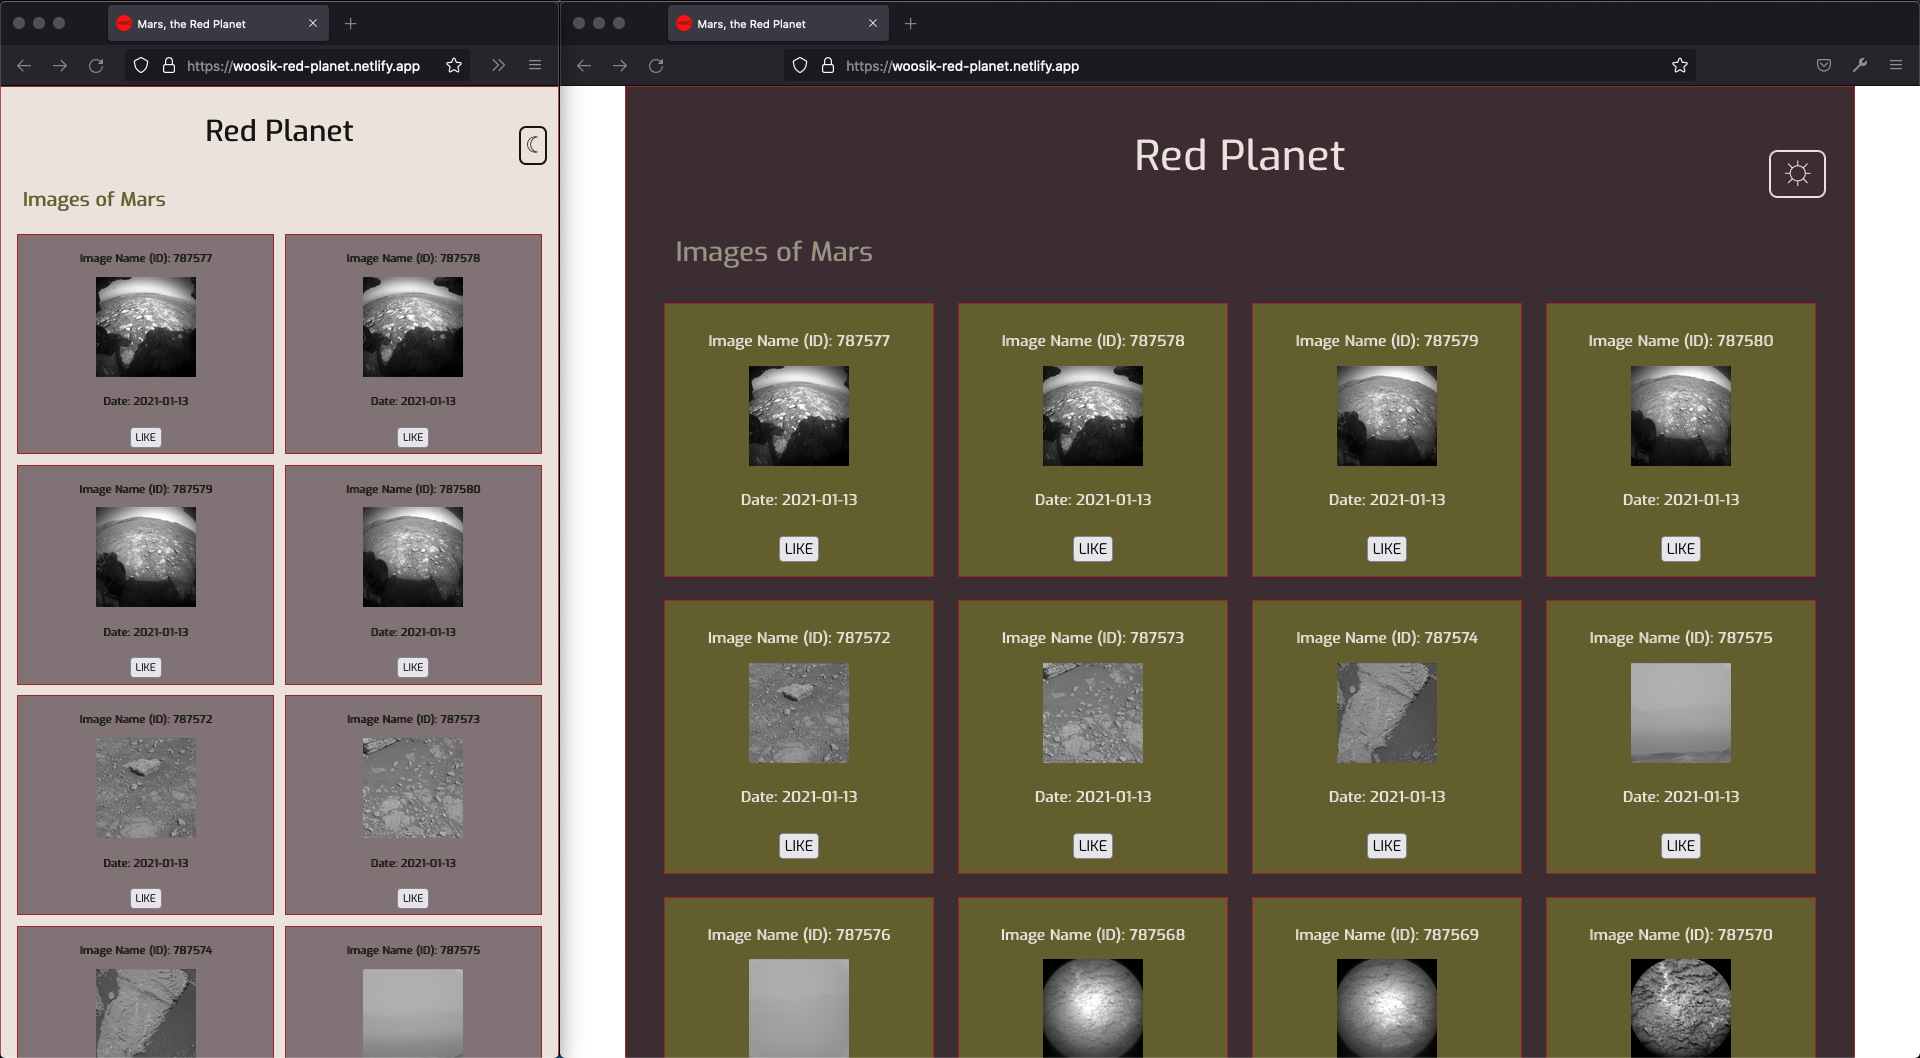Open shield tracking protection in right window
1920x1058 pixels.
(x=800, y=66)
